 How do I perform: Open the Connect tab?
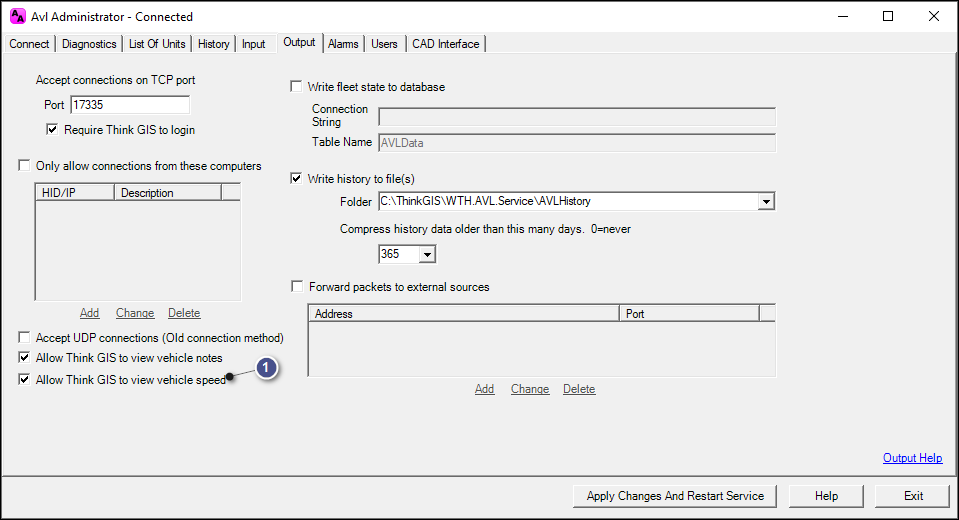(29, 44)
